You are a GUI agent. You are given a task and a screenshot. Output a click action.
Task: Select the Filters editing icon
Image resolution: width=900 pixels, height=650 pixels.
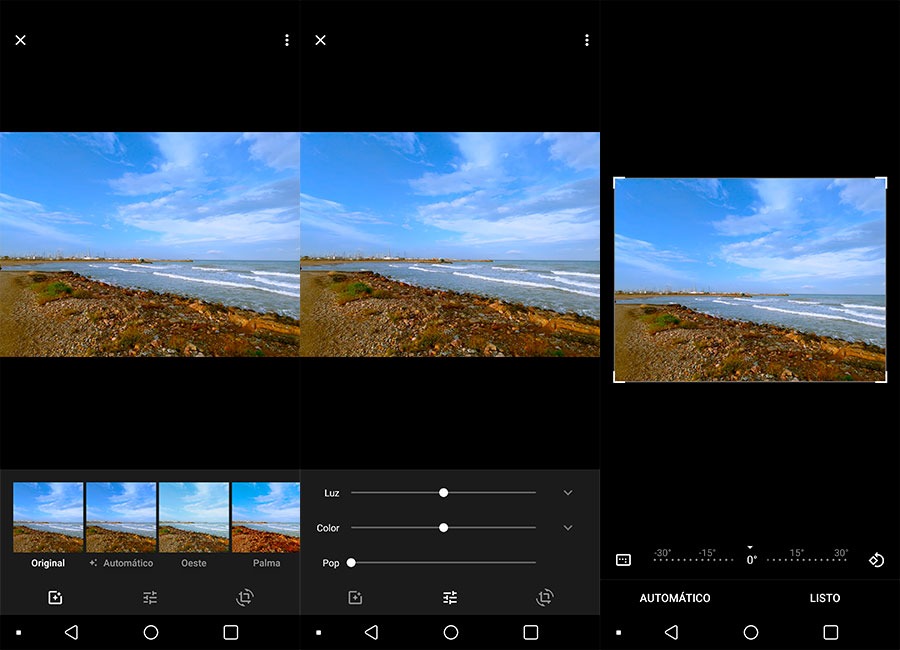pyautogui.click(x=53, y=596)
